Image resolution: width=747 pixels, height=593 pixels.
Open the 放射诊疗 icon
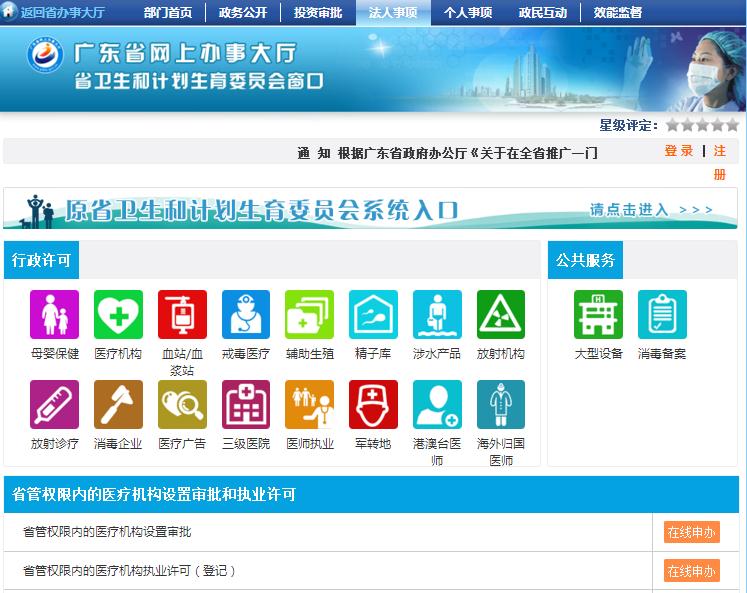[x=54, y=404]
